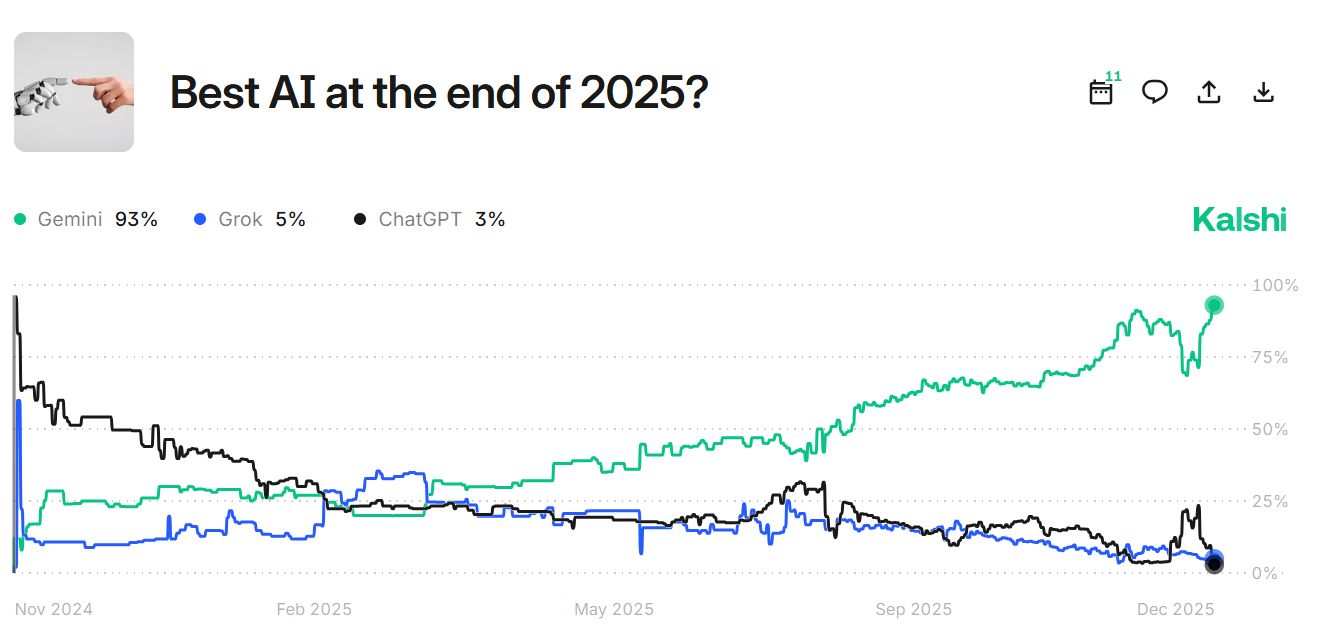The height and width of the screenshot is (636, 1324).
Task: Click the black ChatGPT endpoint marker on the chart
Action: (x=1214, y=563)
